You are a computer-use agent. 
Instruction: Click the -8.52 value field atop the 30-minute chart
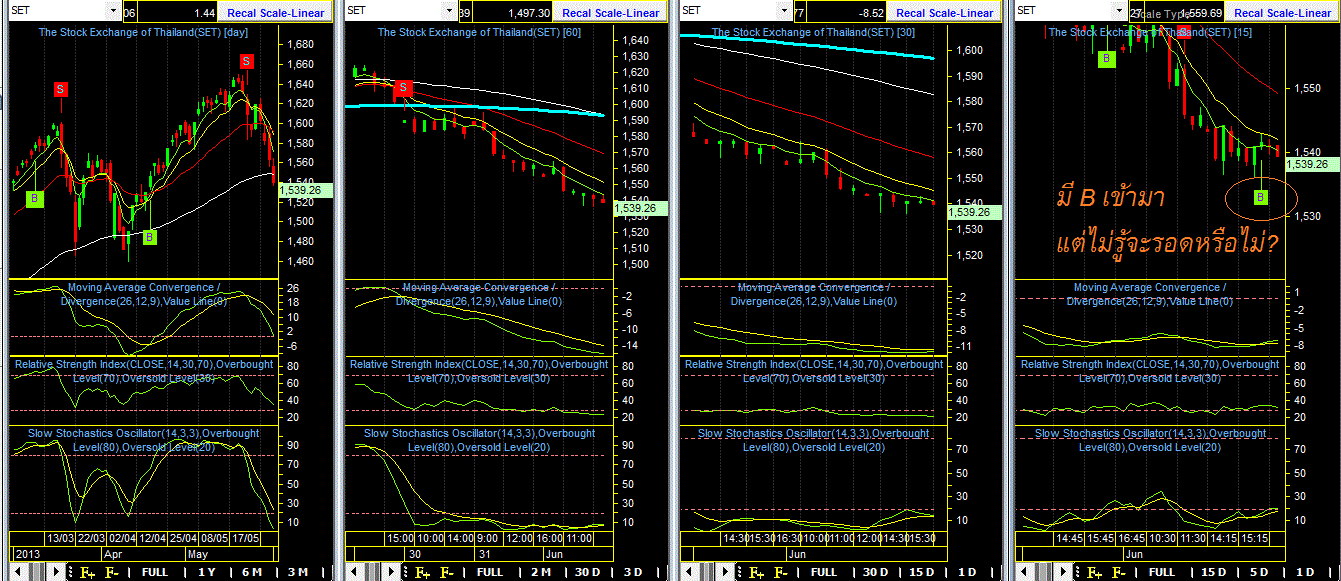[846, 12]
